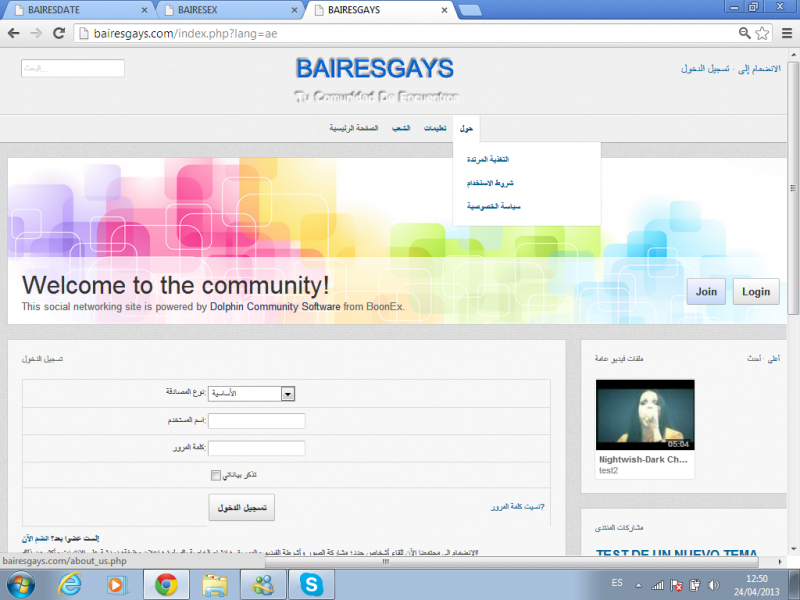The width and height of the screenshot is (800, 600).
Task: Click the vertical scrollbar thumb
Action: pos(793,189)
